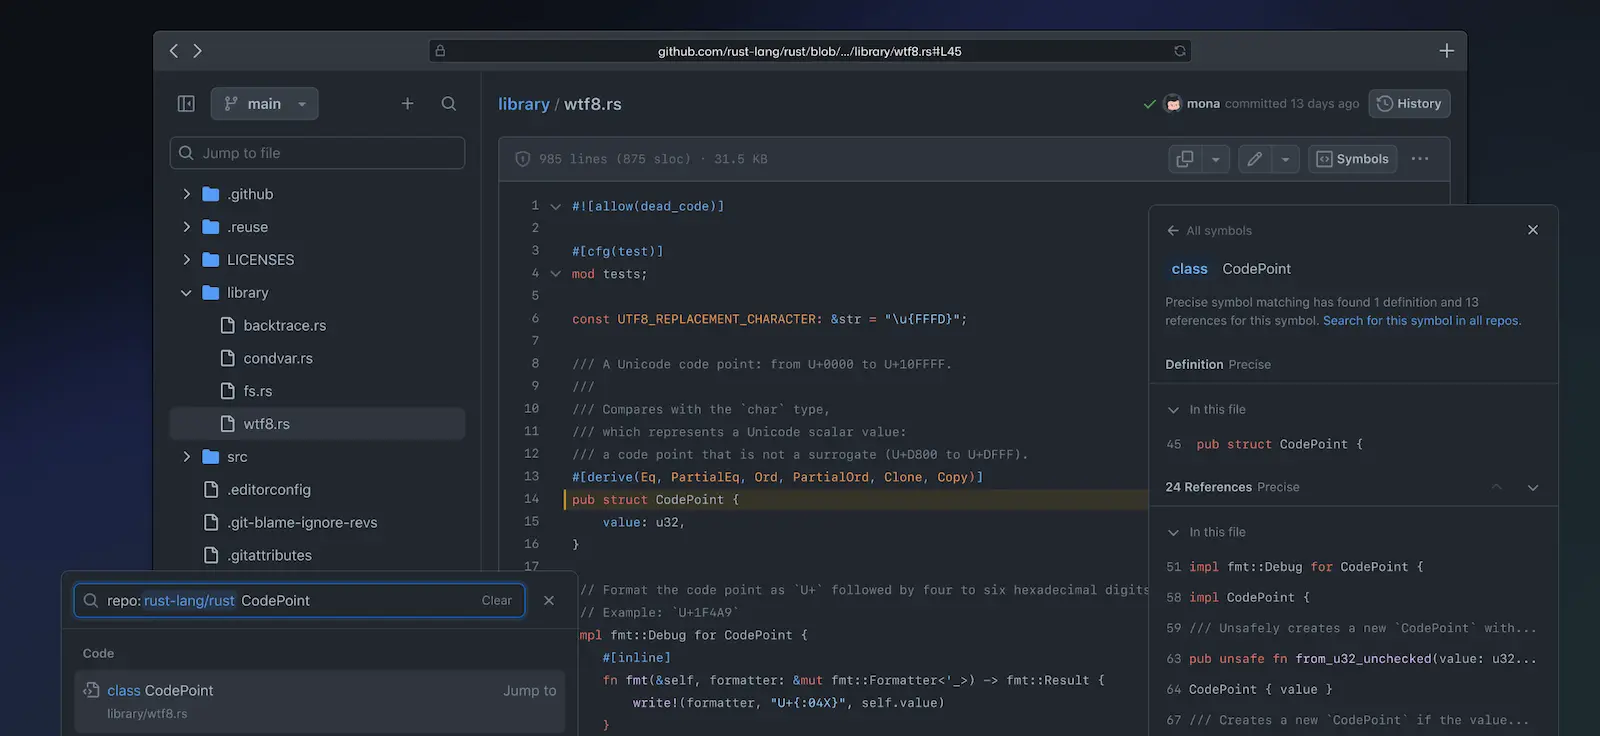Image resolution: width=1600 pixels, height=736 pixels.
Task: Search for this symbol in all repos
Action: pyautogui.click(x=1422, y=321)
